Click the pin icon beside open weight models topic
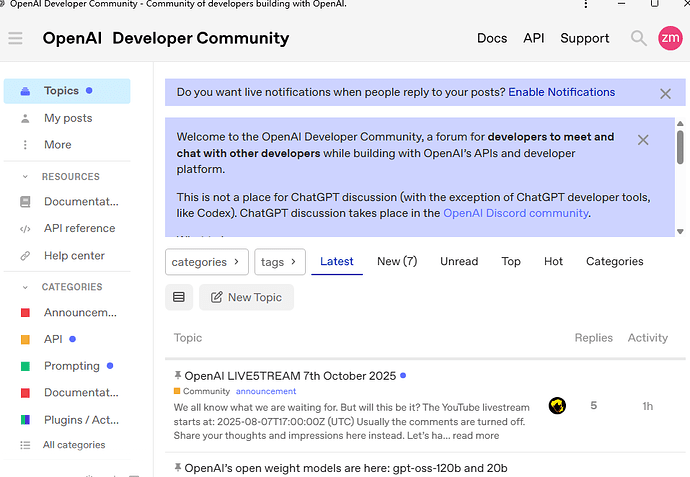Screen dimensions: 690x477 pyautogui.click(x=178, y=467)
